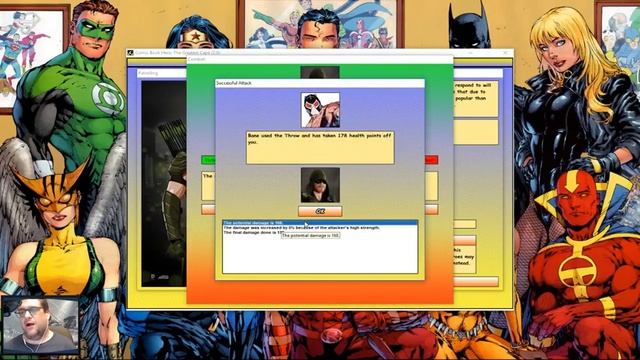The image size is (640, 360).
Task: Close the Comic Book Hero main window
Action: [x=505, y=53]
